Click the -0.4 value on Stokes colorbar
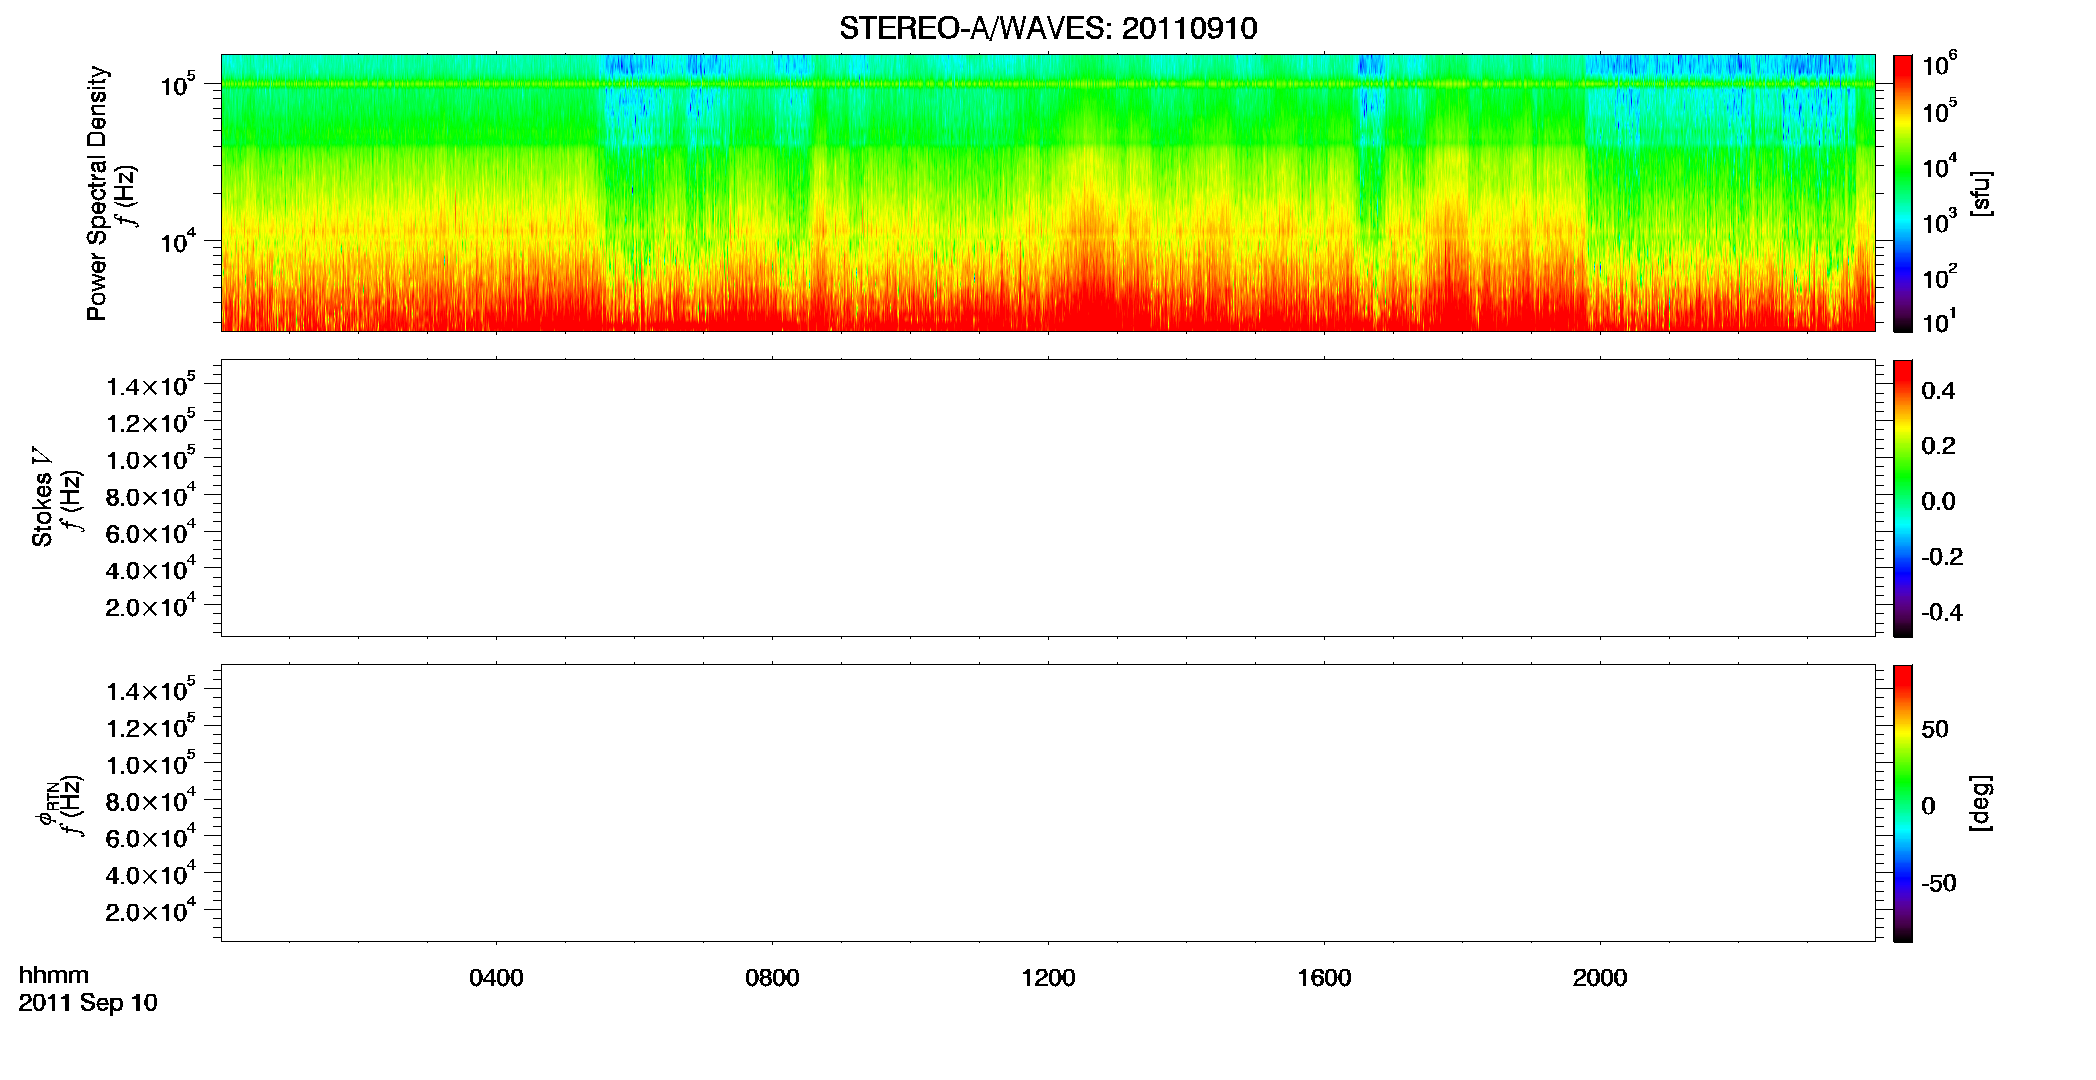The width and height of the screenshot is (2096, 1080). pyautogui.click(x=1942, y=613)
